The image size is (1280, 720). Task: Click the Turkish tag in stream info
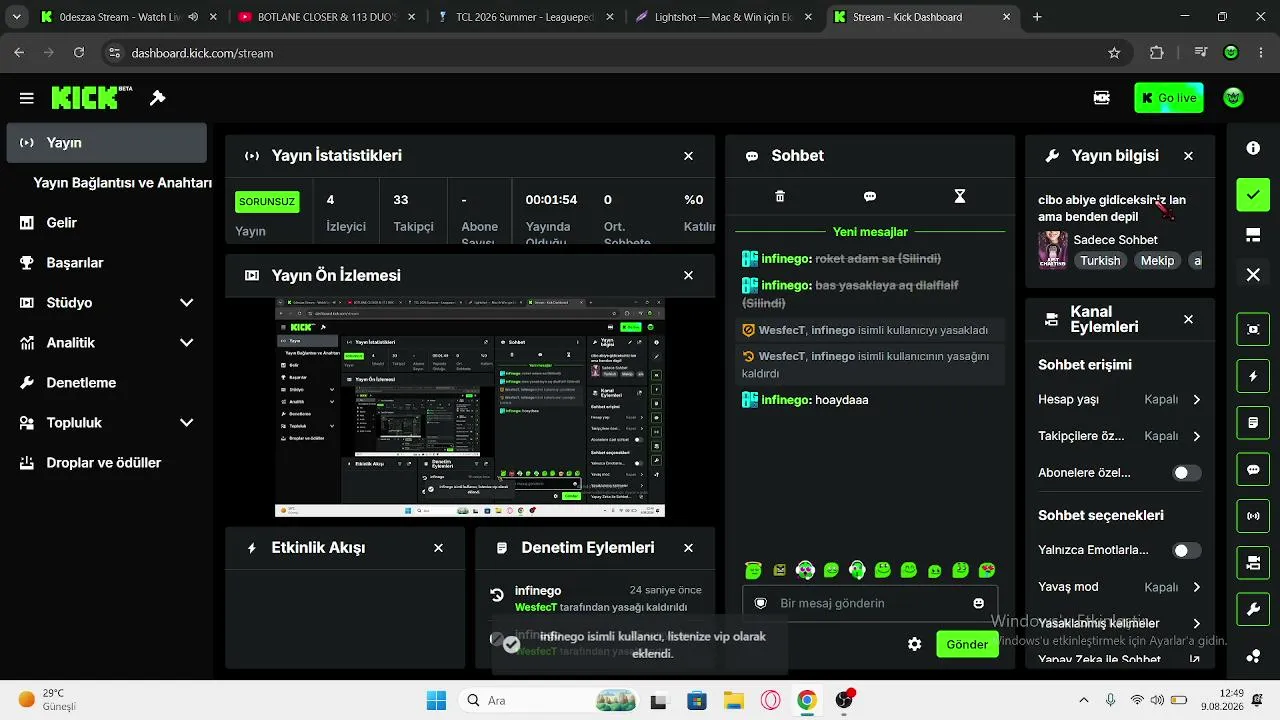(x=1100, y=261)
